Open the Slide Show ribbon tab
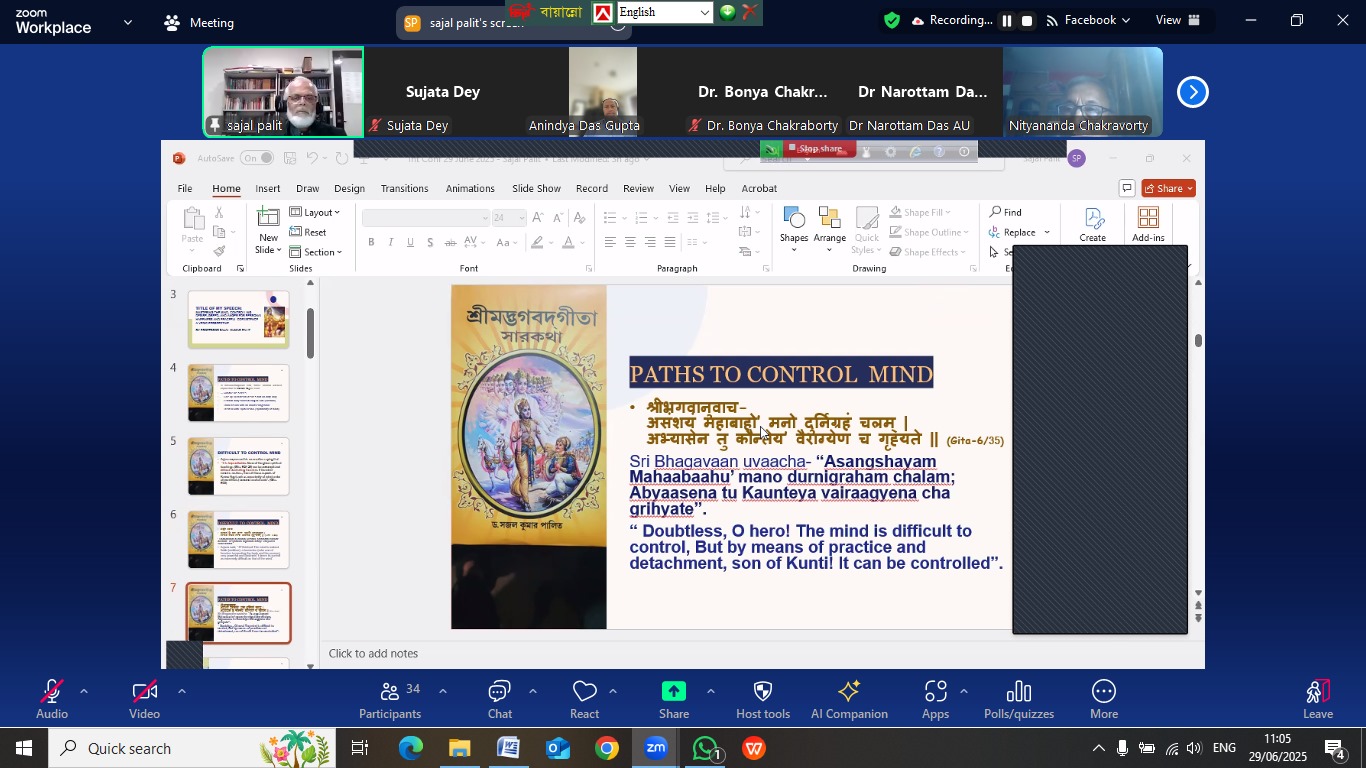Screen dimensions: 1366x768 click(x=536, y=189)
